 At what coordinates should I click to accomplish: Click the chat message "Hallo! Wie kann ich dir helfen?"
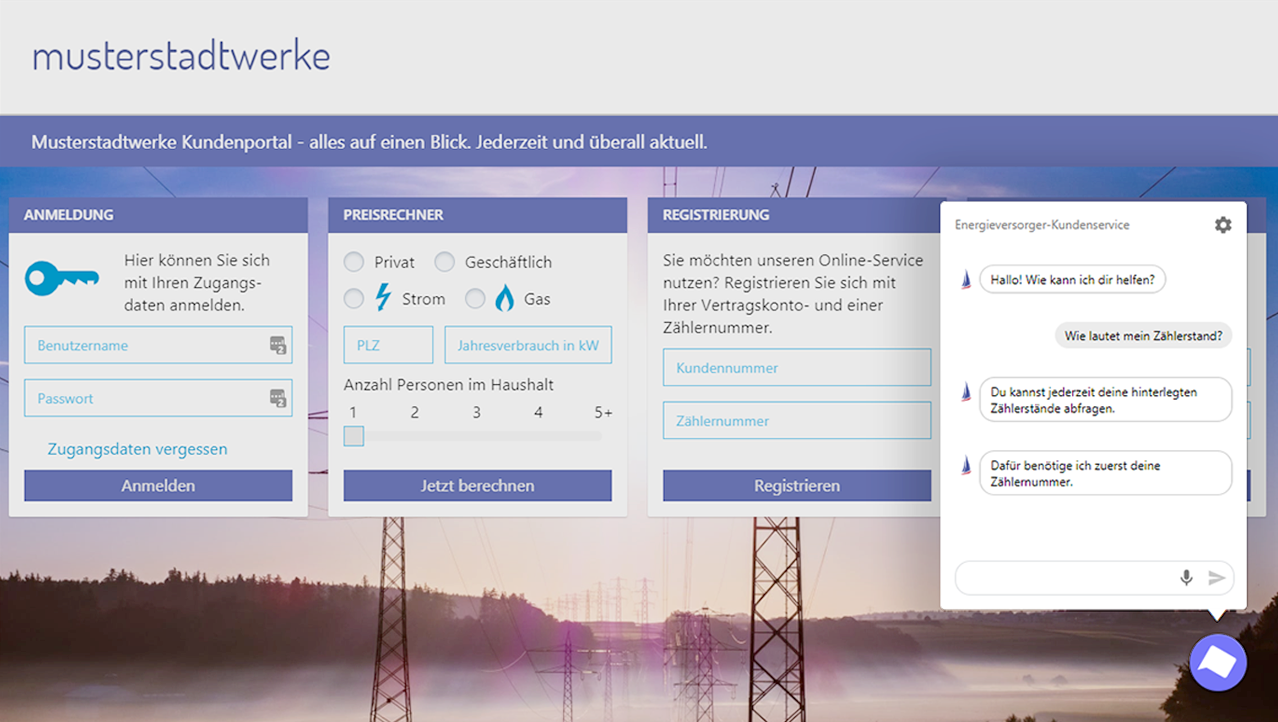pos(1072,280)
